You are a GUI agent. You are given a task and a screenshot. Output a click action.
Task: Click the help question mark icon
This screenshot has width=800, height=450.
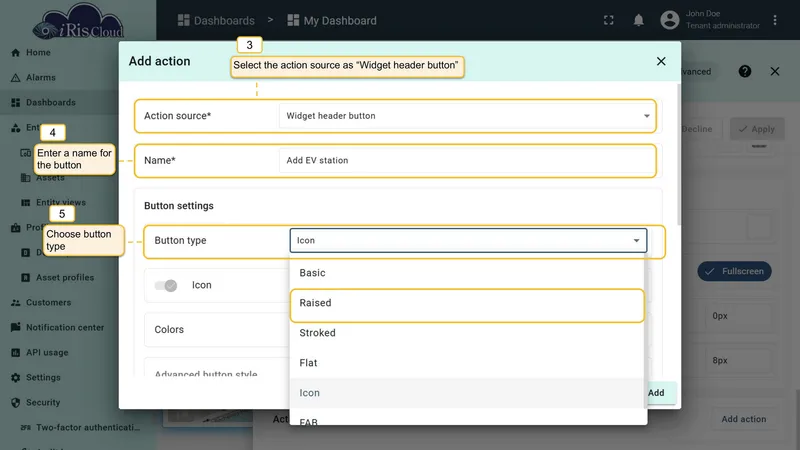pos(745,71)
